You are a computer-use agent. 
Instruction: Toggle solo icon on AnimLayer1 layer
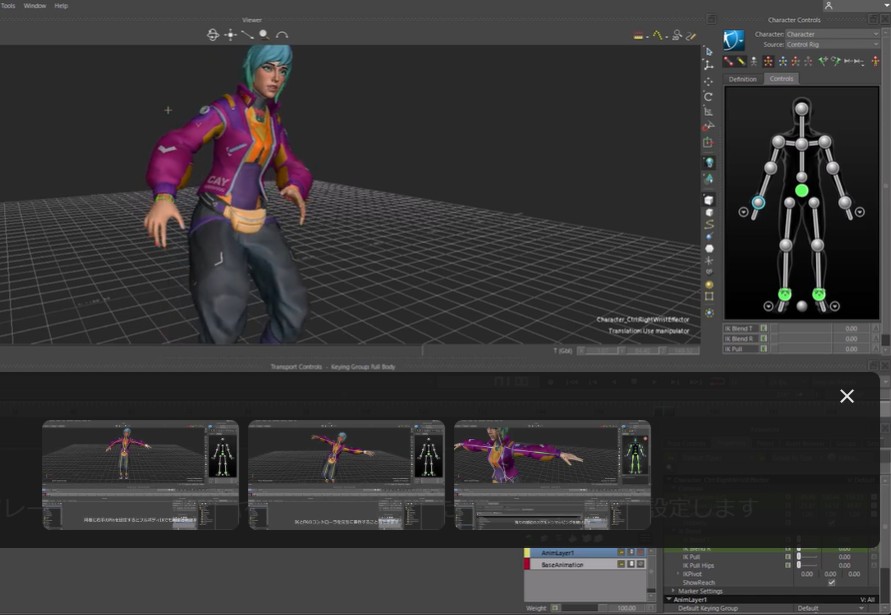[631, 552]
